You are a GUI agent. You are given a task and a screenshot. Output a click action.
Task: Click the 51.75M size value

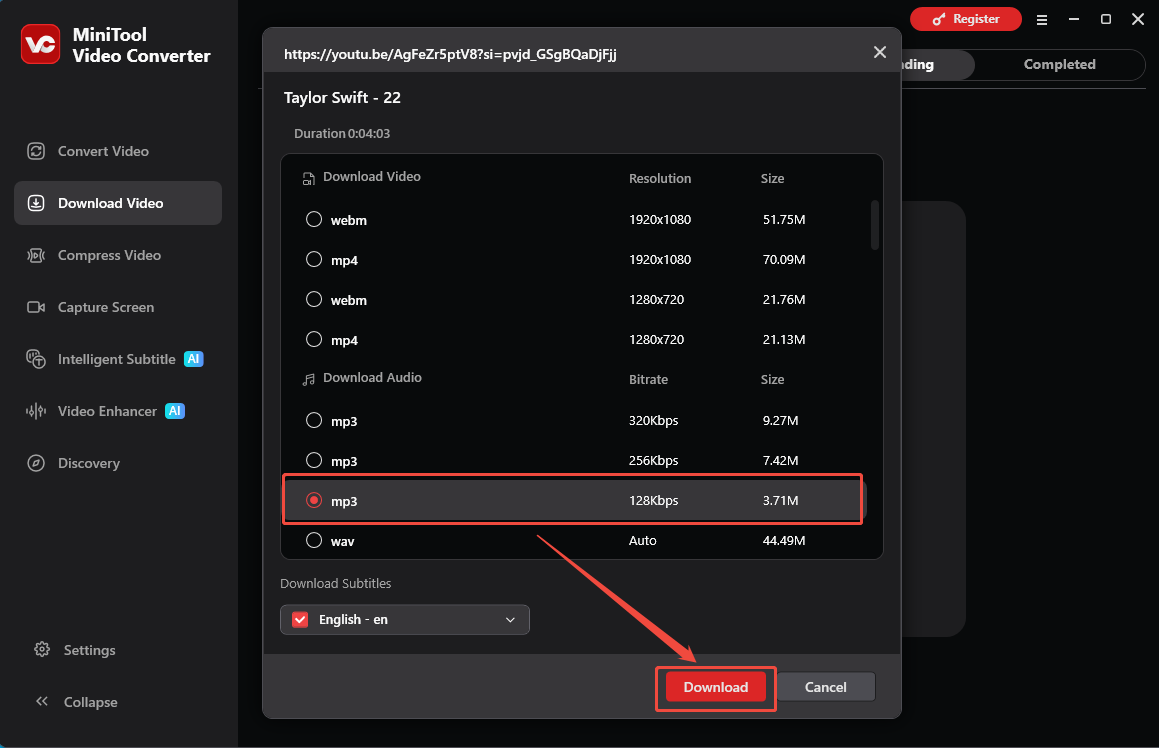784,220
